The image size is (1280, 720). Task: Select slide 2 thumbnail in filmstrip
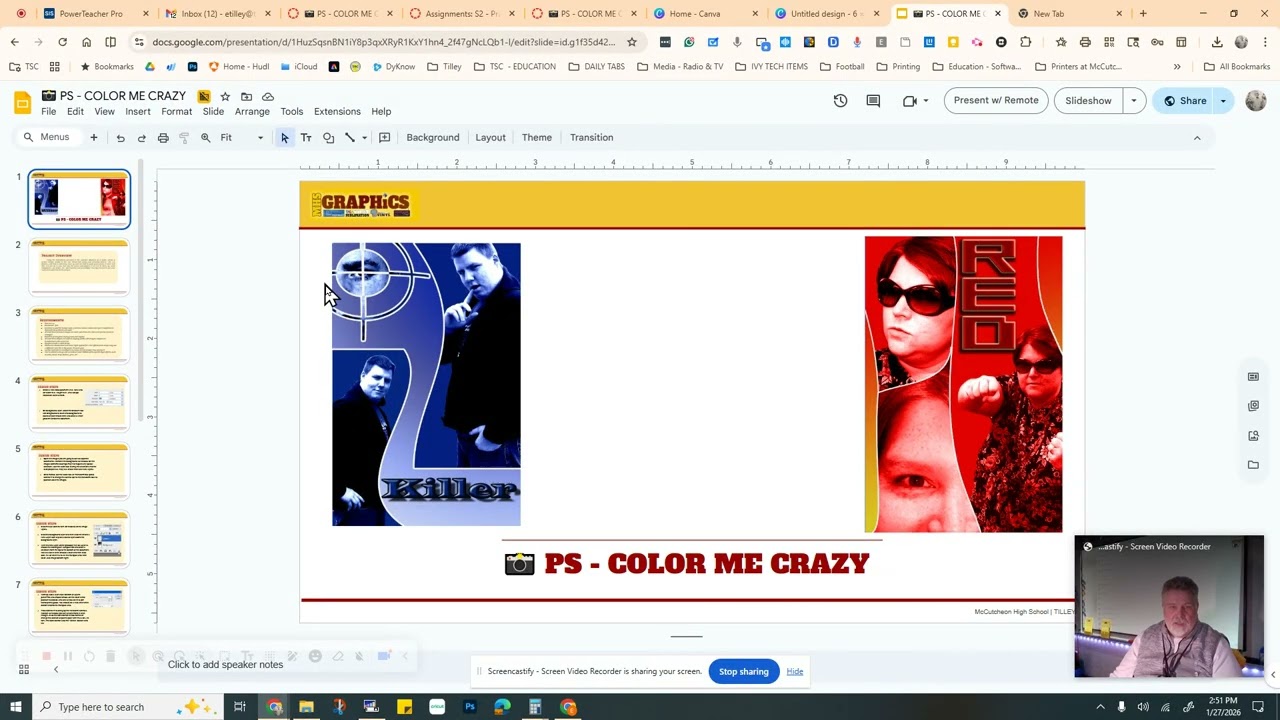point(79,267)
